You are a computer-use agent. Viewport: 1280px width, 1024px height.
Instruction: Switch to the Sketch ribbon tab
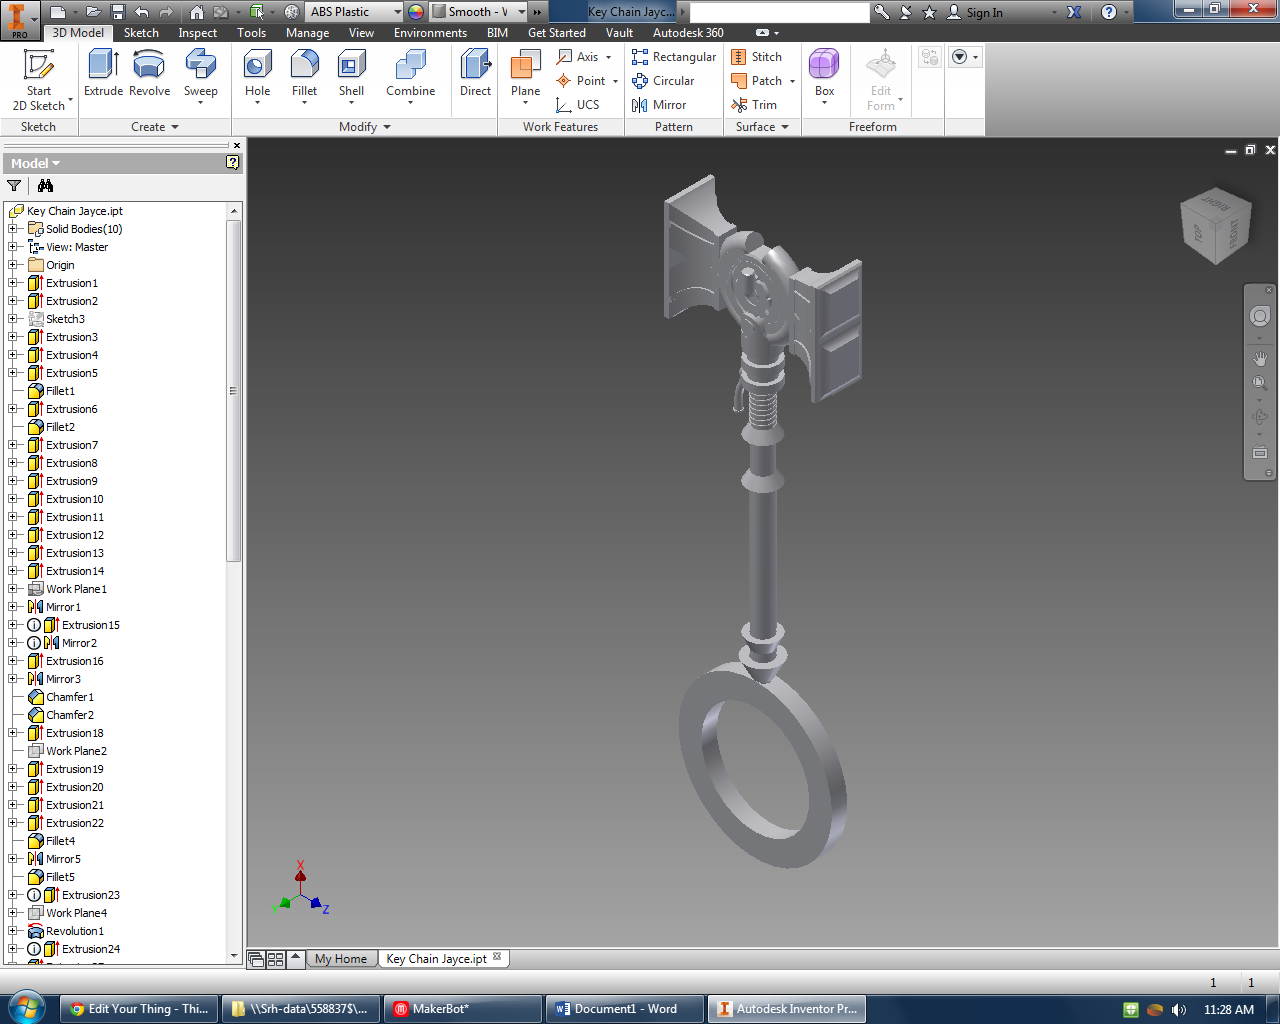141,33
